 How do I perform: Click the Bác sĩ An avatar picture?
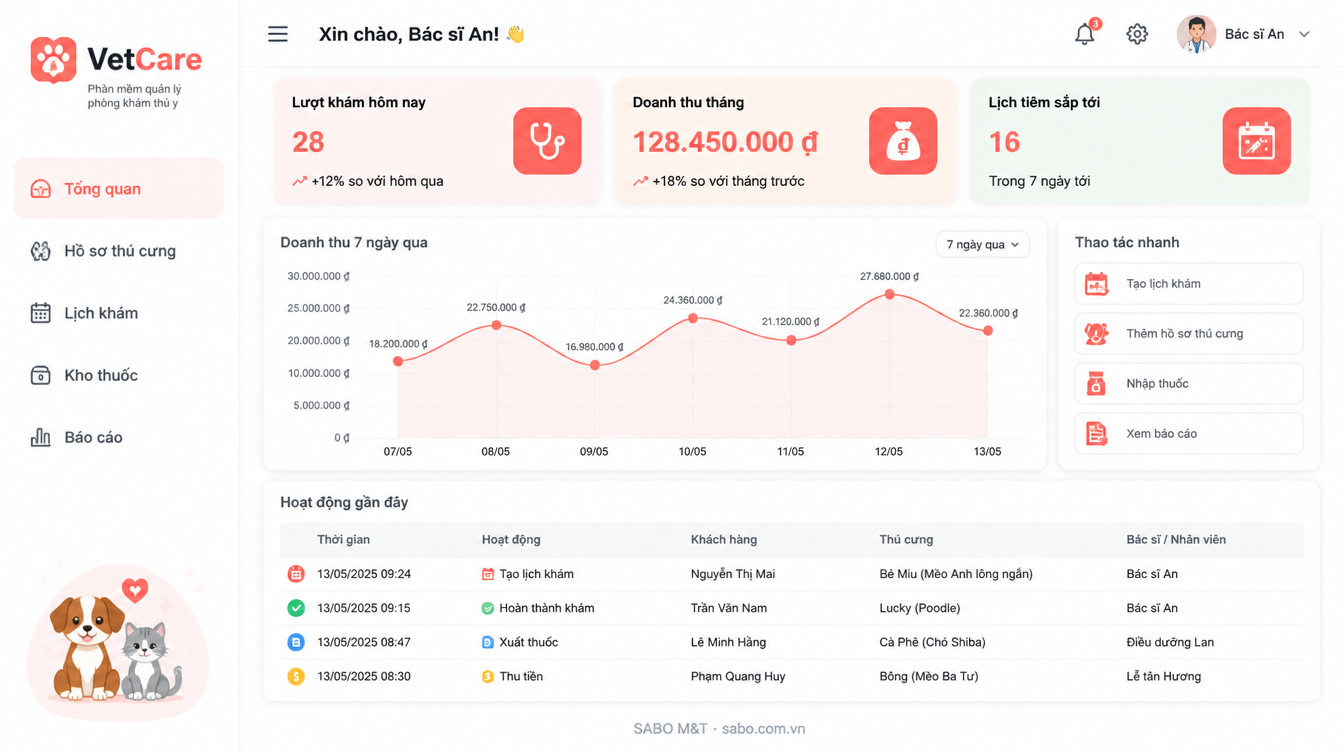(1196, 34)
